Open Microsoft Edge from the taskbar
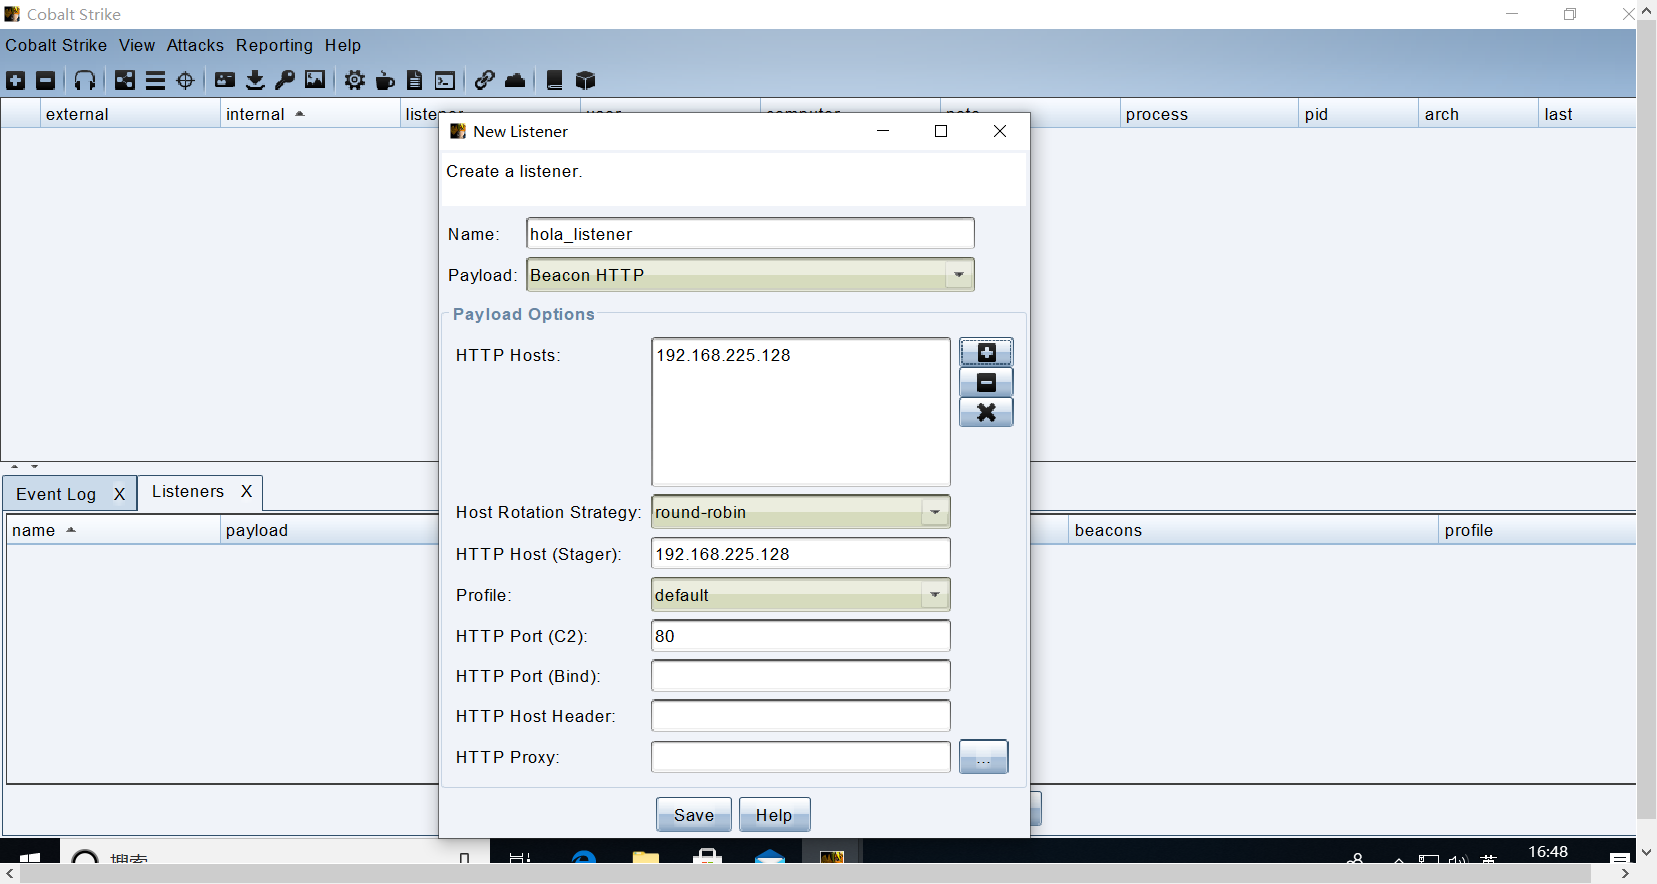Screen dimensions: 1657x884 pyautogui.click(x=583, y=857)
